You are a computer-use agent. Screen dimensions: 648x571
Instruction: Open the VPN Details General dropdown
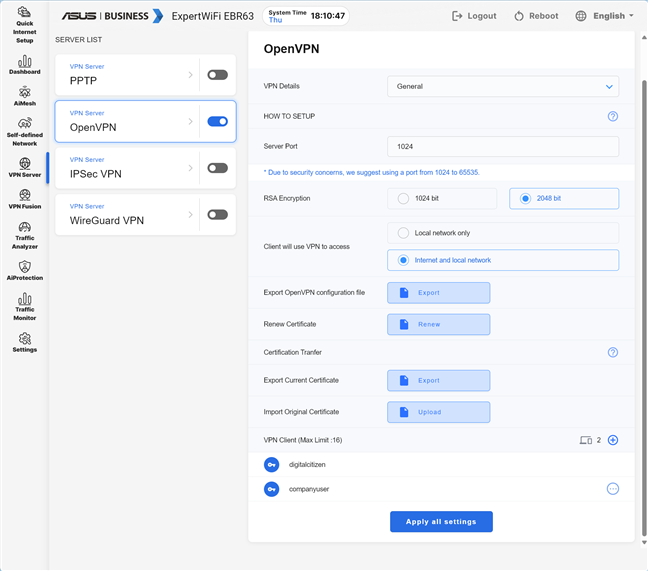[x=503, y=87]
